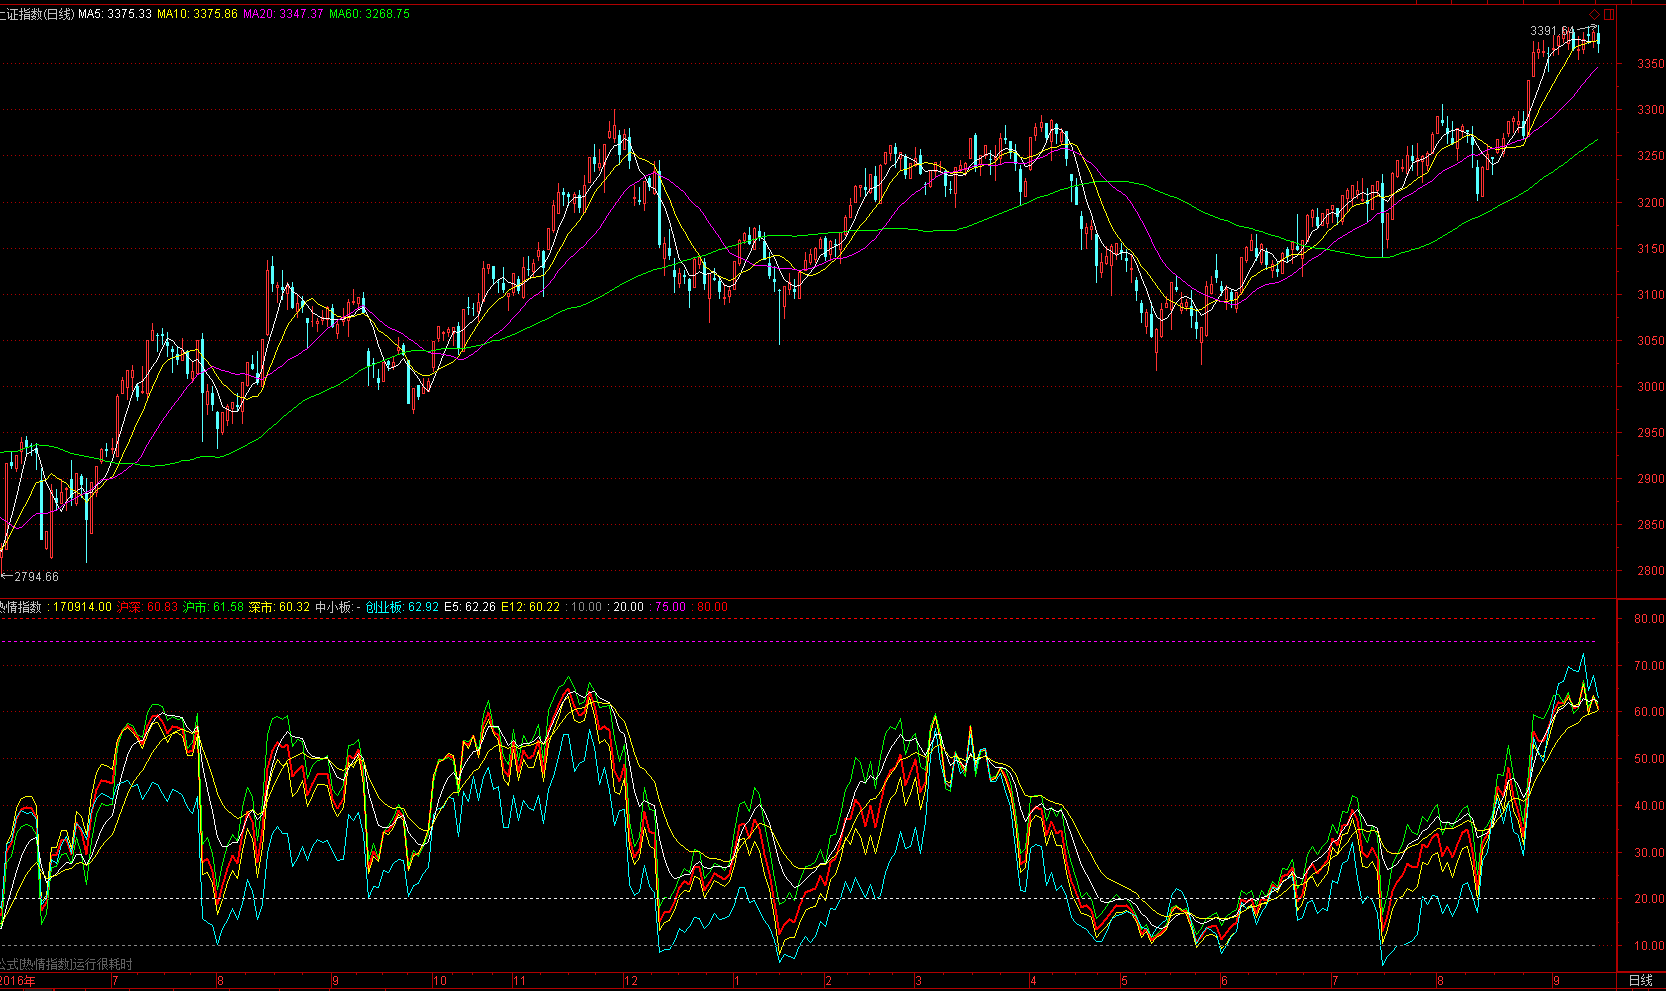The height and width of the screenshot is (991, 1666).
Task: Click month 9 at far right of time axis
Action: [1557, 981]
